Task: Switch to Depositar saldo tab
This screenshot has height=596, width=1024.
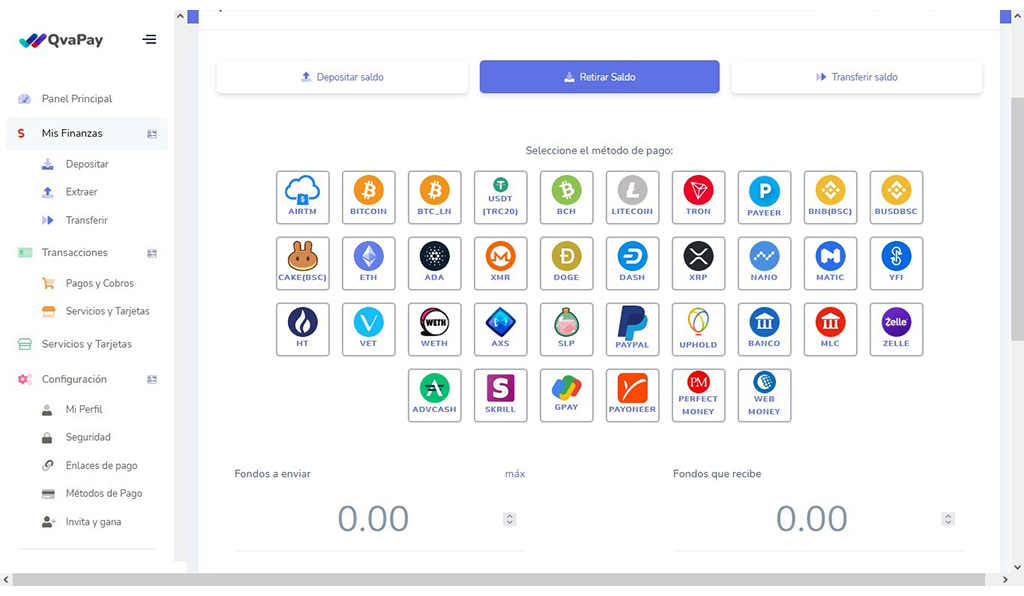Action: coord(342,77)
